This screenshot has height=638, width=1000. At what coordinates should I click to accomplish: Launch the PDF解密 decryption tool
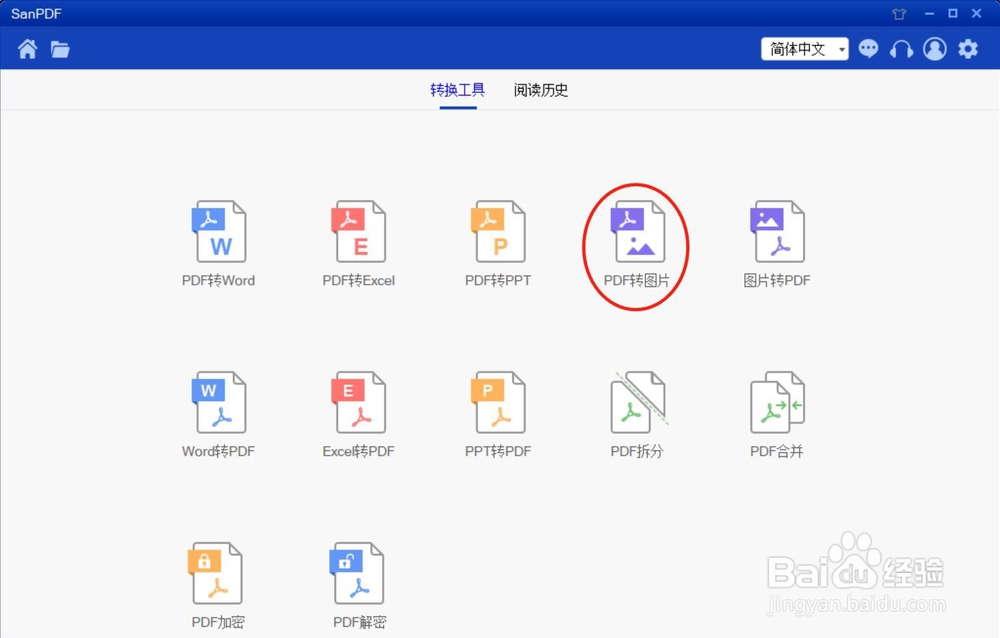click(359, 586)
